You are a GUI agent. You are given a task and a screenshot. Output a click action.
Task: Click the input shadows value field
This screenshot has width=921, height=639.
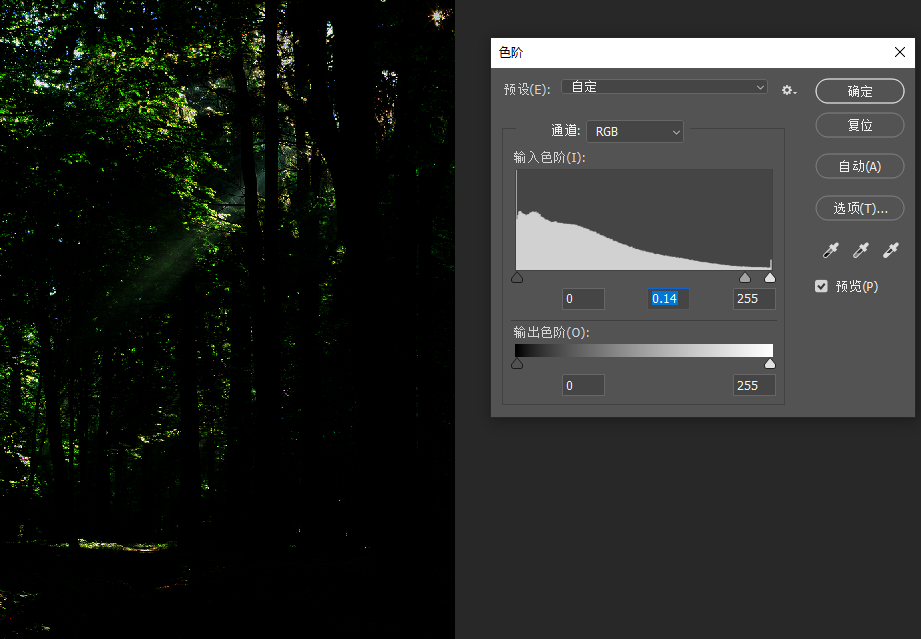pos(583,299)
